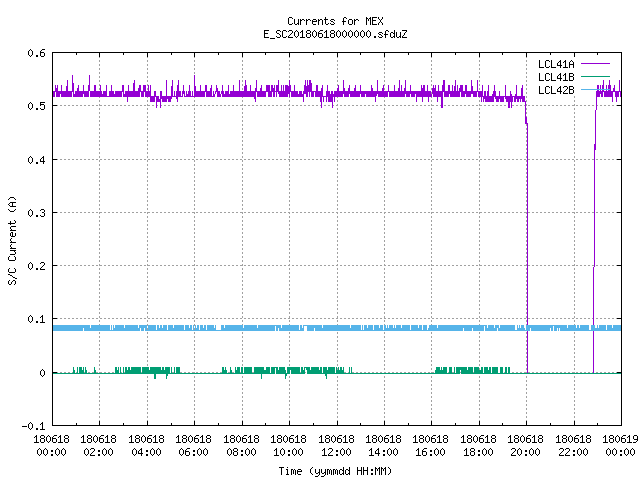Click the x-axis label "Time (yymmdd HH:MM)"
This screenshot has height=480, width=640.
coord(335,471)
